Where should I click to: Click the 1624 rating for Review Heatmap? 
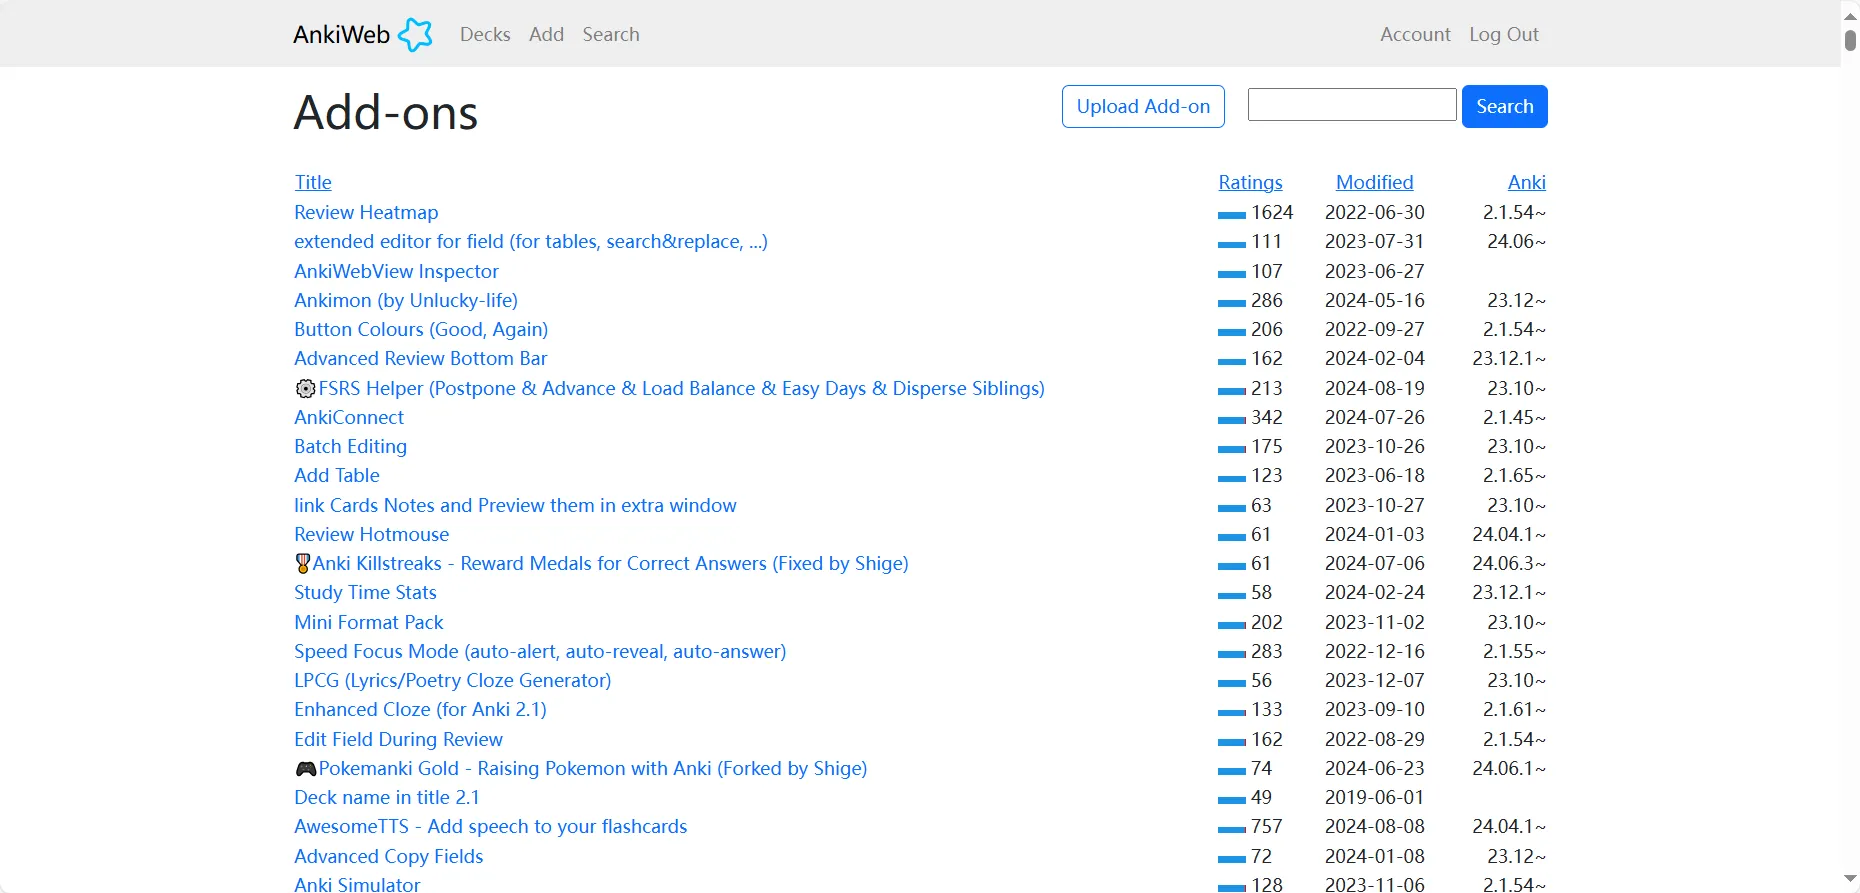(1272, 212)
